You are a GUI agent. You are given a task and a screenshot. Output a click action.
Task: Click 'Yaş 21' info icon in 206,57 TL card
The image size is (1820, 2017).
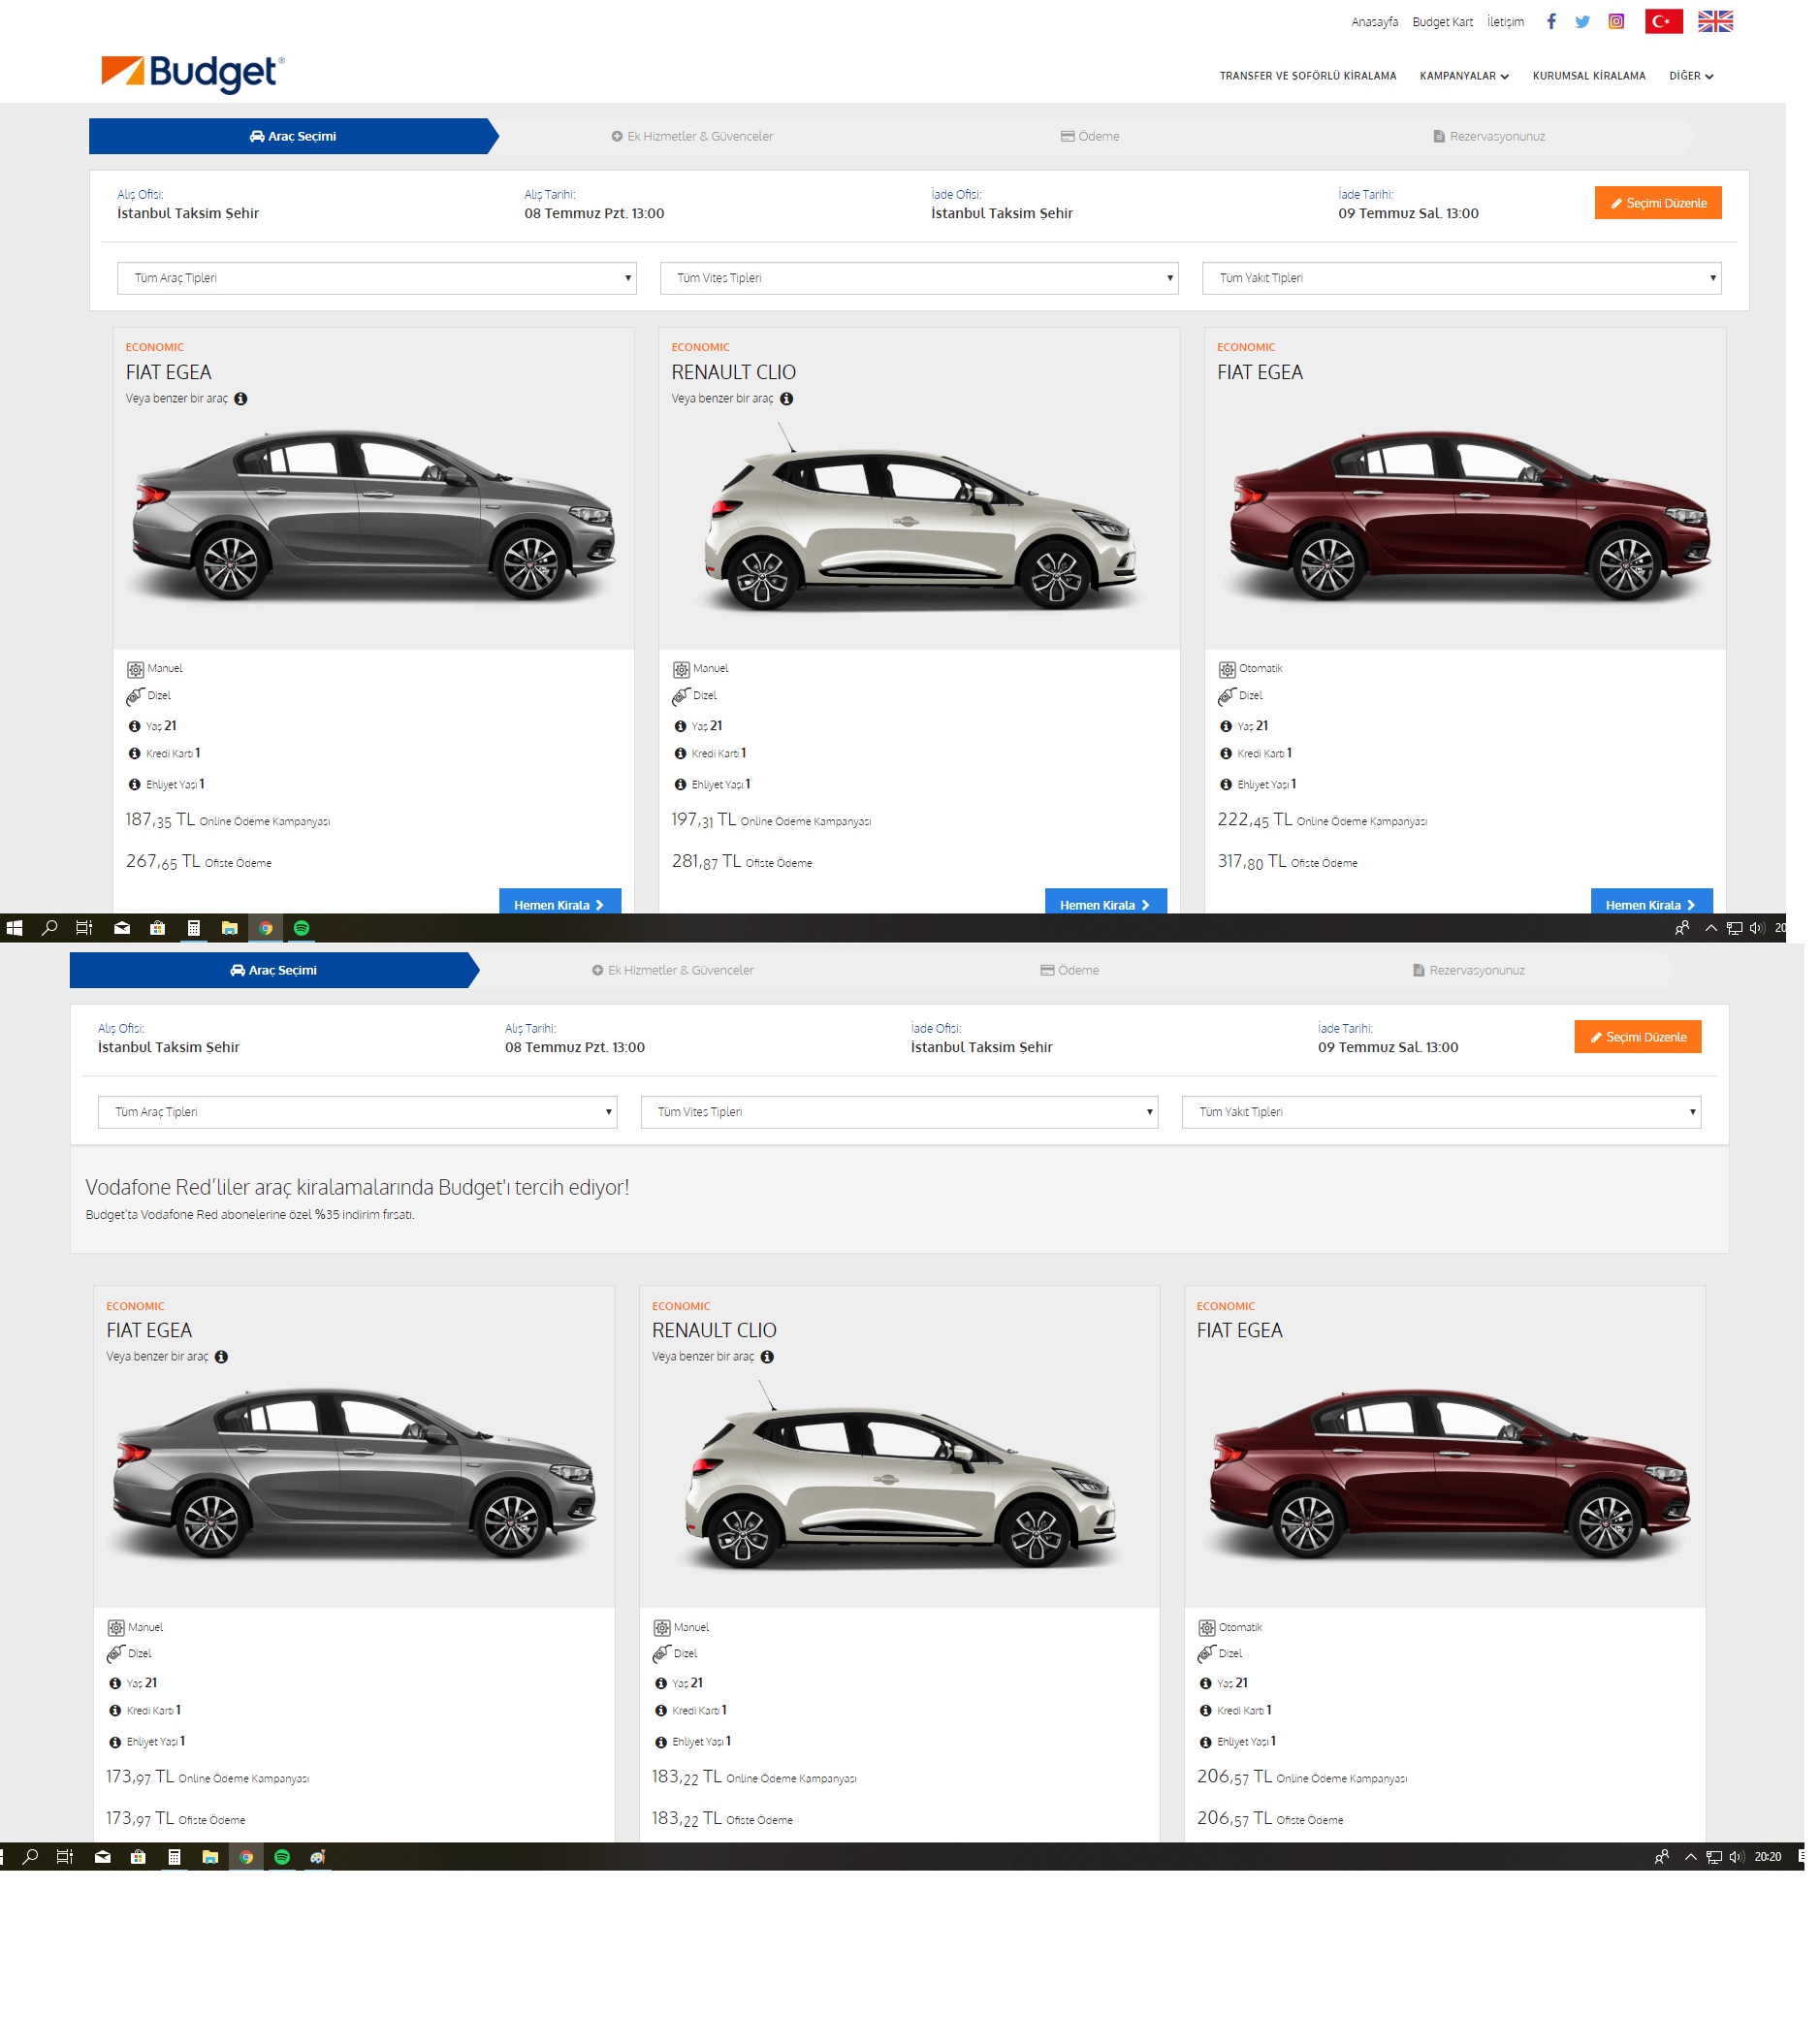pyautogui.click(x=1206, y=1683)
